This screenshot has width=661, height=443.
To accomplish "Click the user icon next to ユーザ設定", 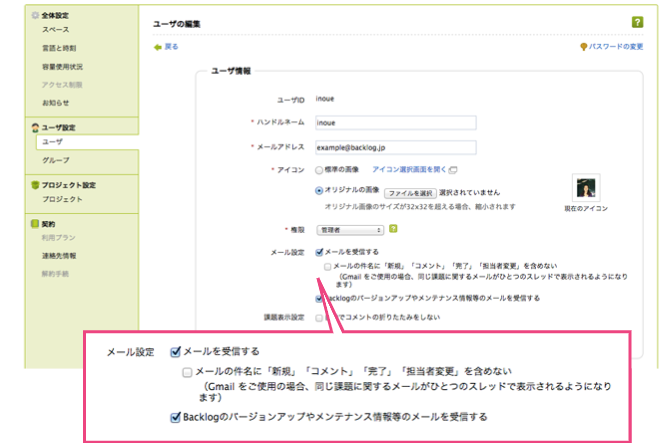I will 35,127.
